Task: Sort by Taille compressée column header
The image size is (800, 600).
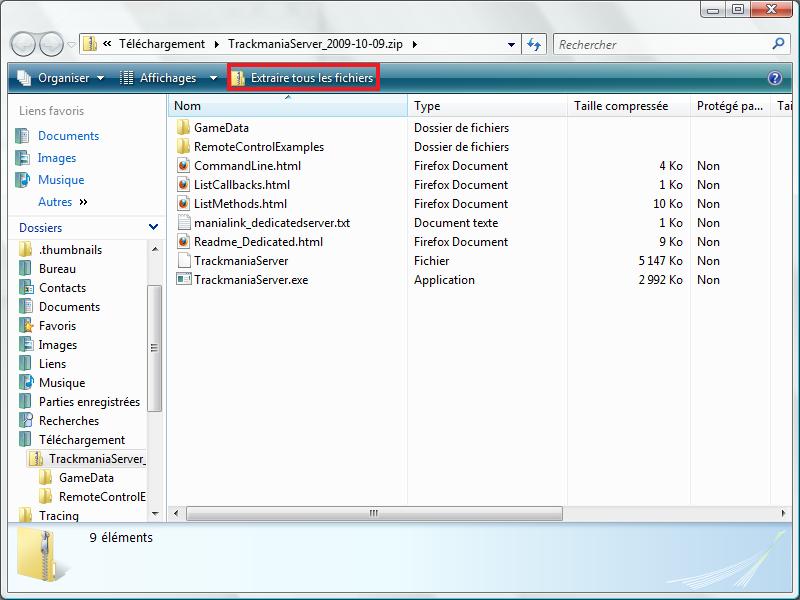Action: click(x=629, y=106)
